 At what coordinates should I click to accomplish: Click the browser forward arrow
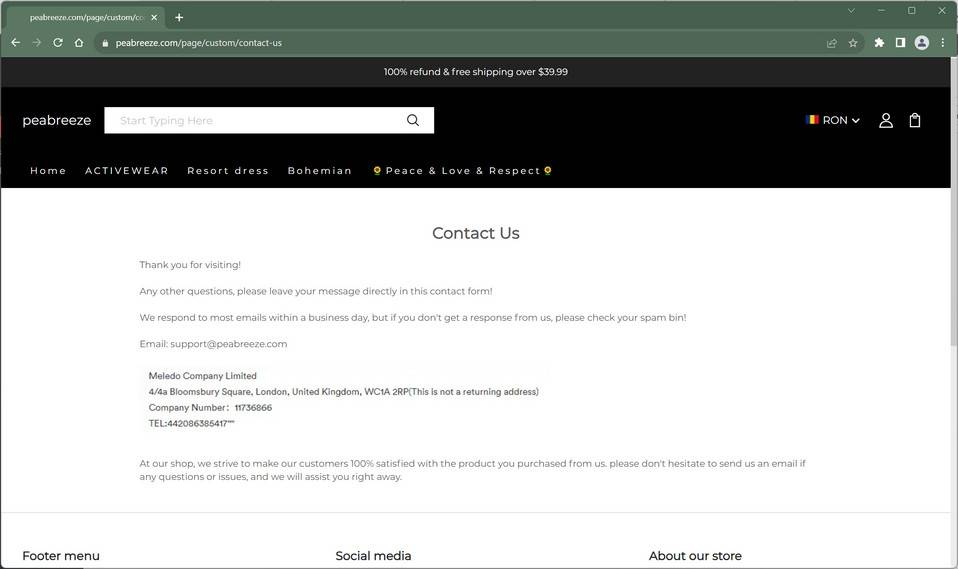37,43
